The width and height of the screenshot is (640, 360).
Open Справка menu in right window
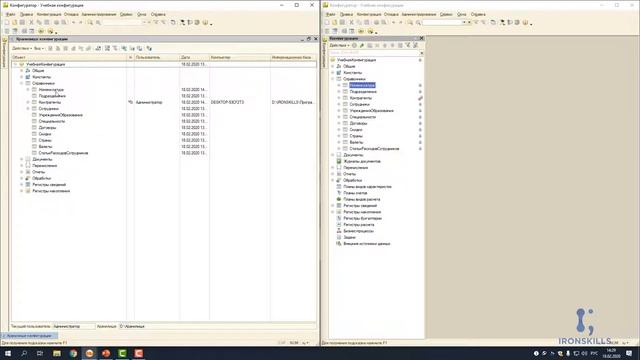pyautogui.click(x=478, y=14)
